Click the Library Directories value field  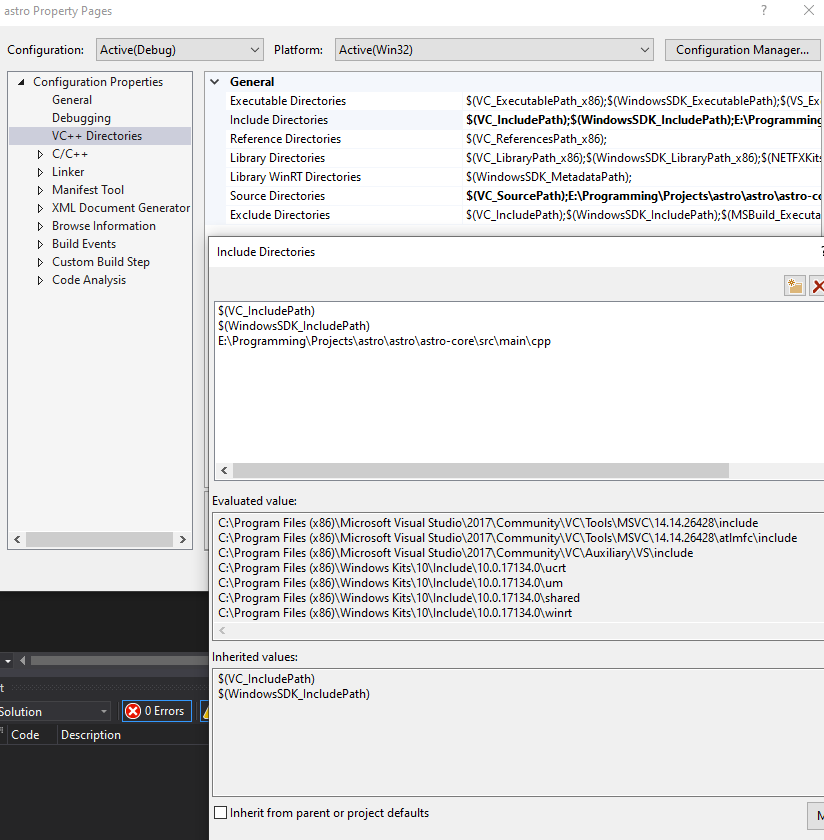pyautogui.click(x=642, y=158)
